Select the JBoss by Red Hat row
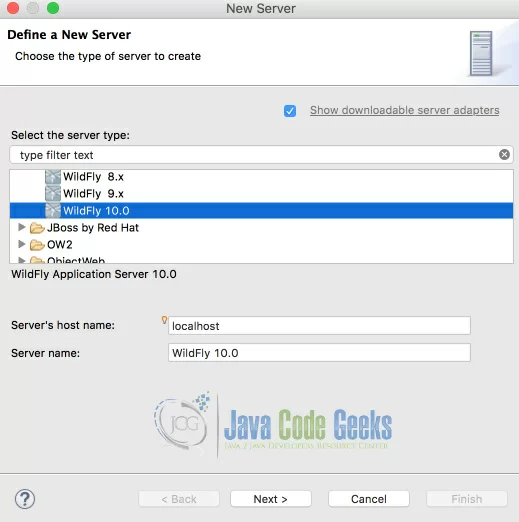519x522 pixels. click(x=261, y=228)
